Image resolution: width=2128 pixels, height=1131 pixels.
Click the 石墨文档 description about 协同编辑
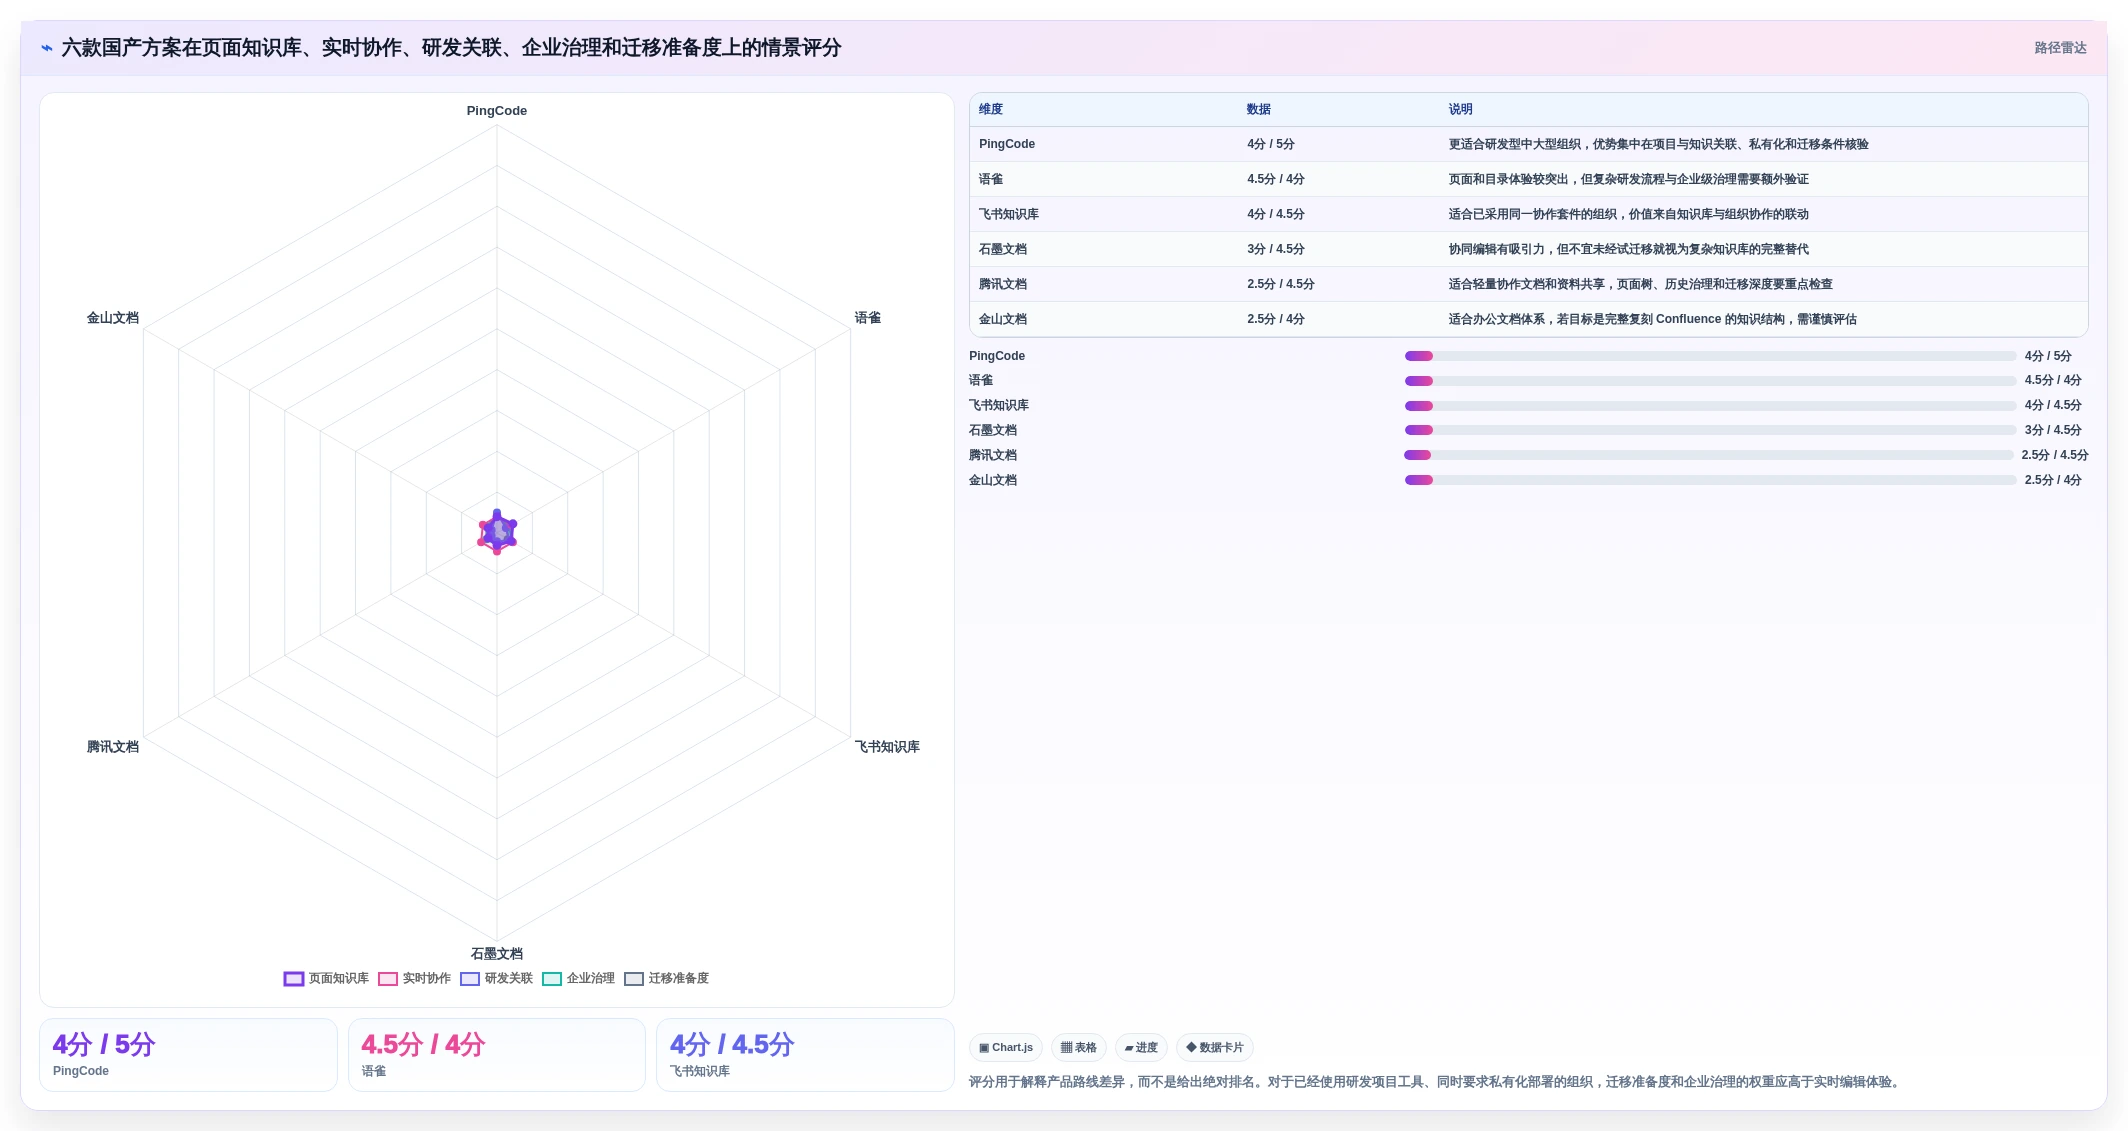(1629, 249)
